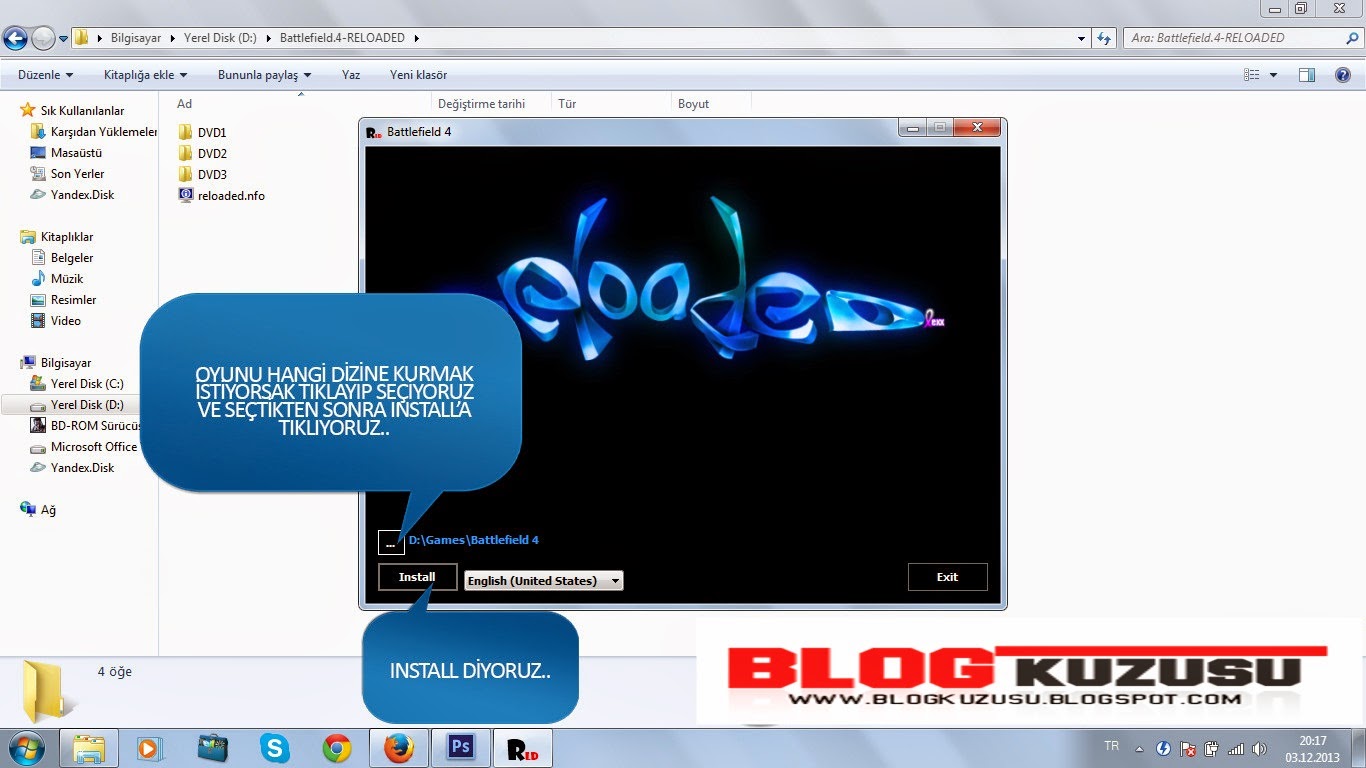Open Google Chrome from the taskbar
Viewport: 1366px width, 768px height.
coord(336,748)
